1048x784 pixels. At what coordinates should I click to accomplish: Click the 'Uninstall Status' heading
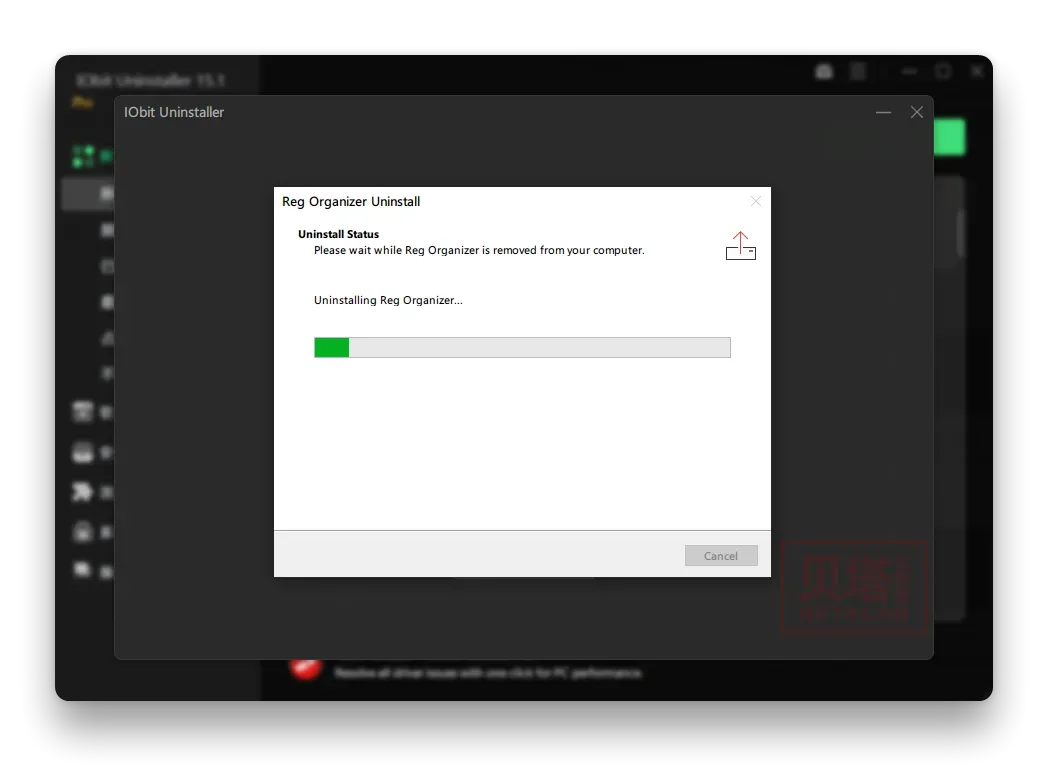(x=338, y=234)
